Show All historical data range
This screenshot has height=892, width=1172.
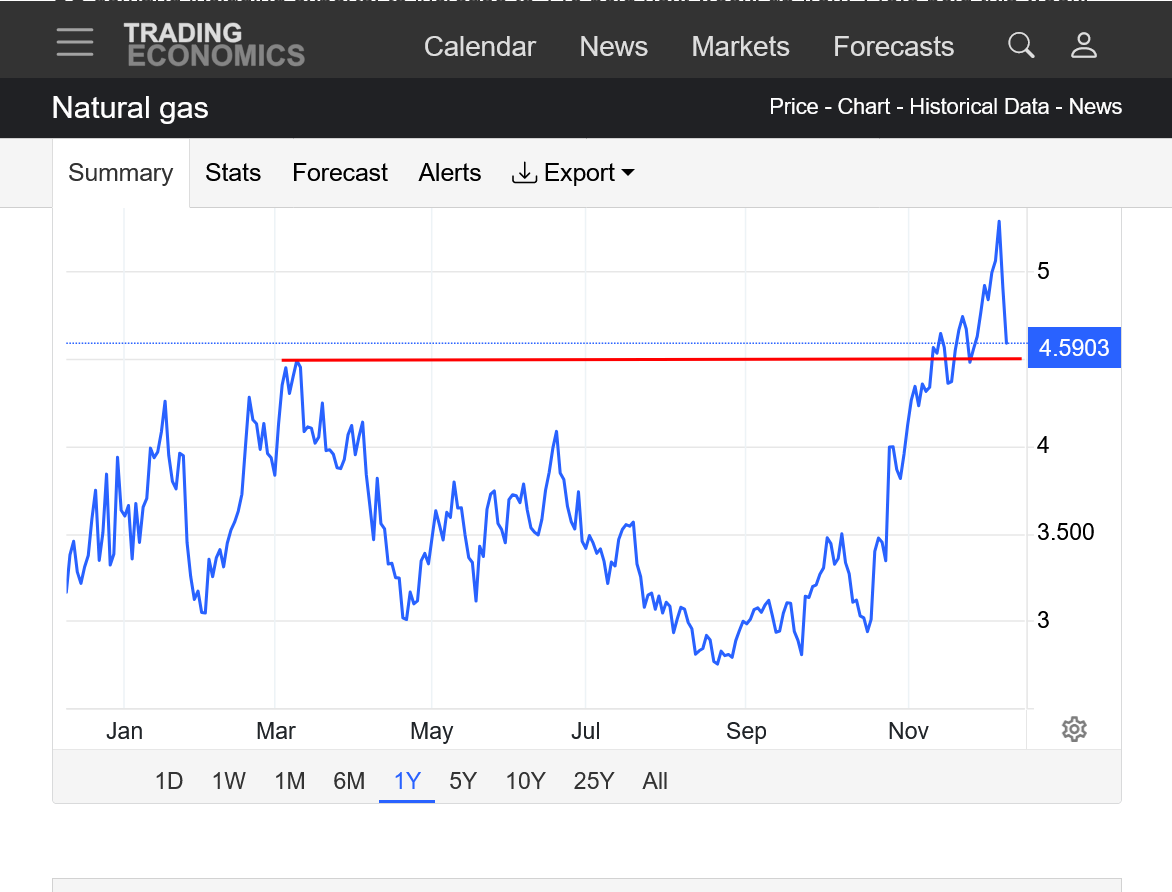(655, 781)
